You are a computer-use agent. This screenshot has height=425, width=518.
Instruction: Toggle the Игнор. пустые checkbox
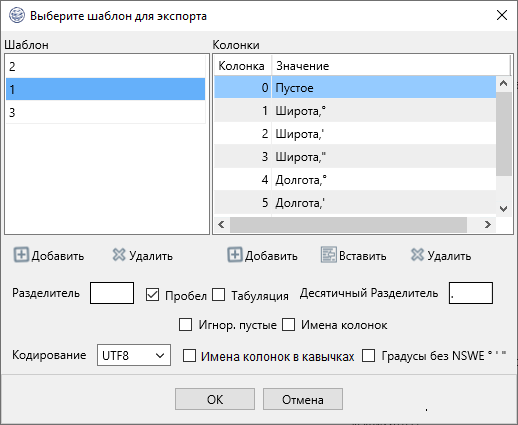point(185,324)
